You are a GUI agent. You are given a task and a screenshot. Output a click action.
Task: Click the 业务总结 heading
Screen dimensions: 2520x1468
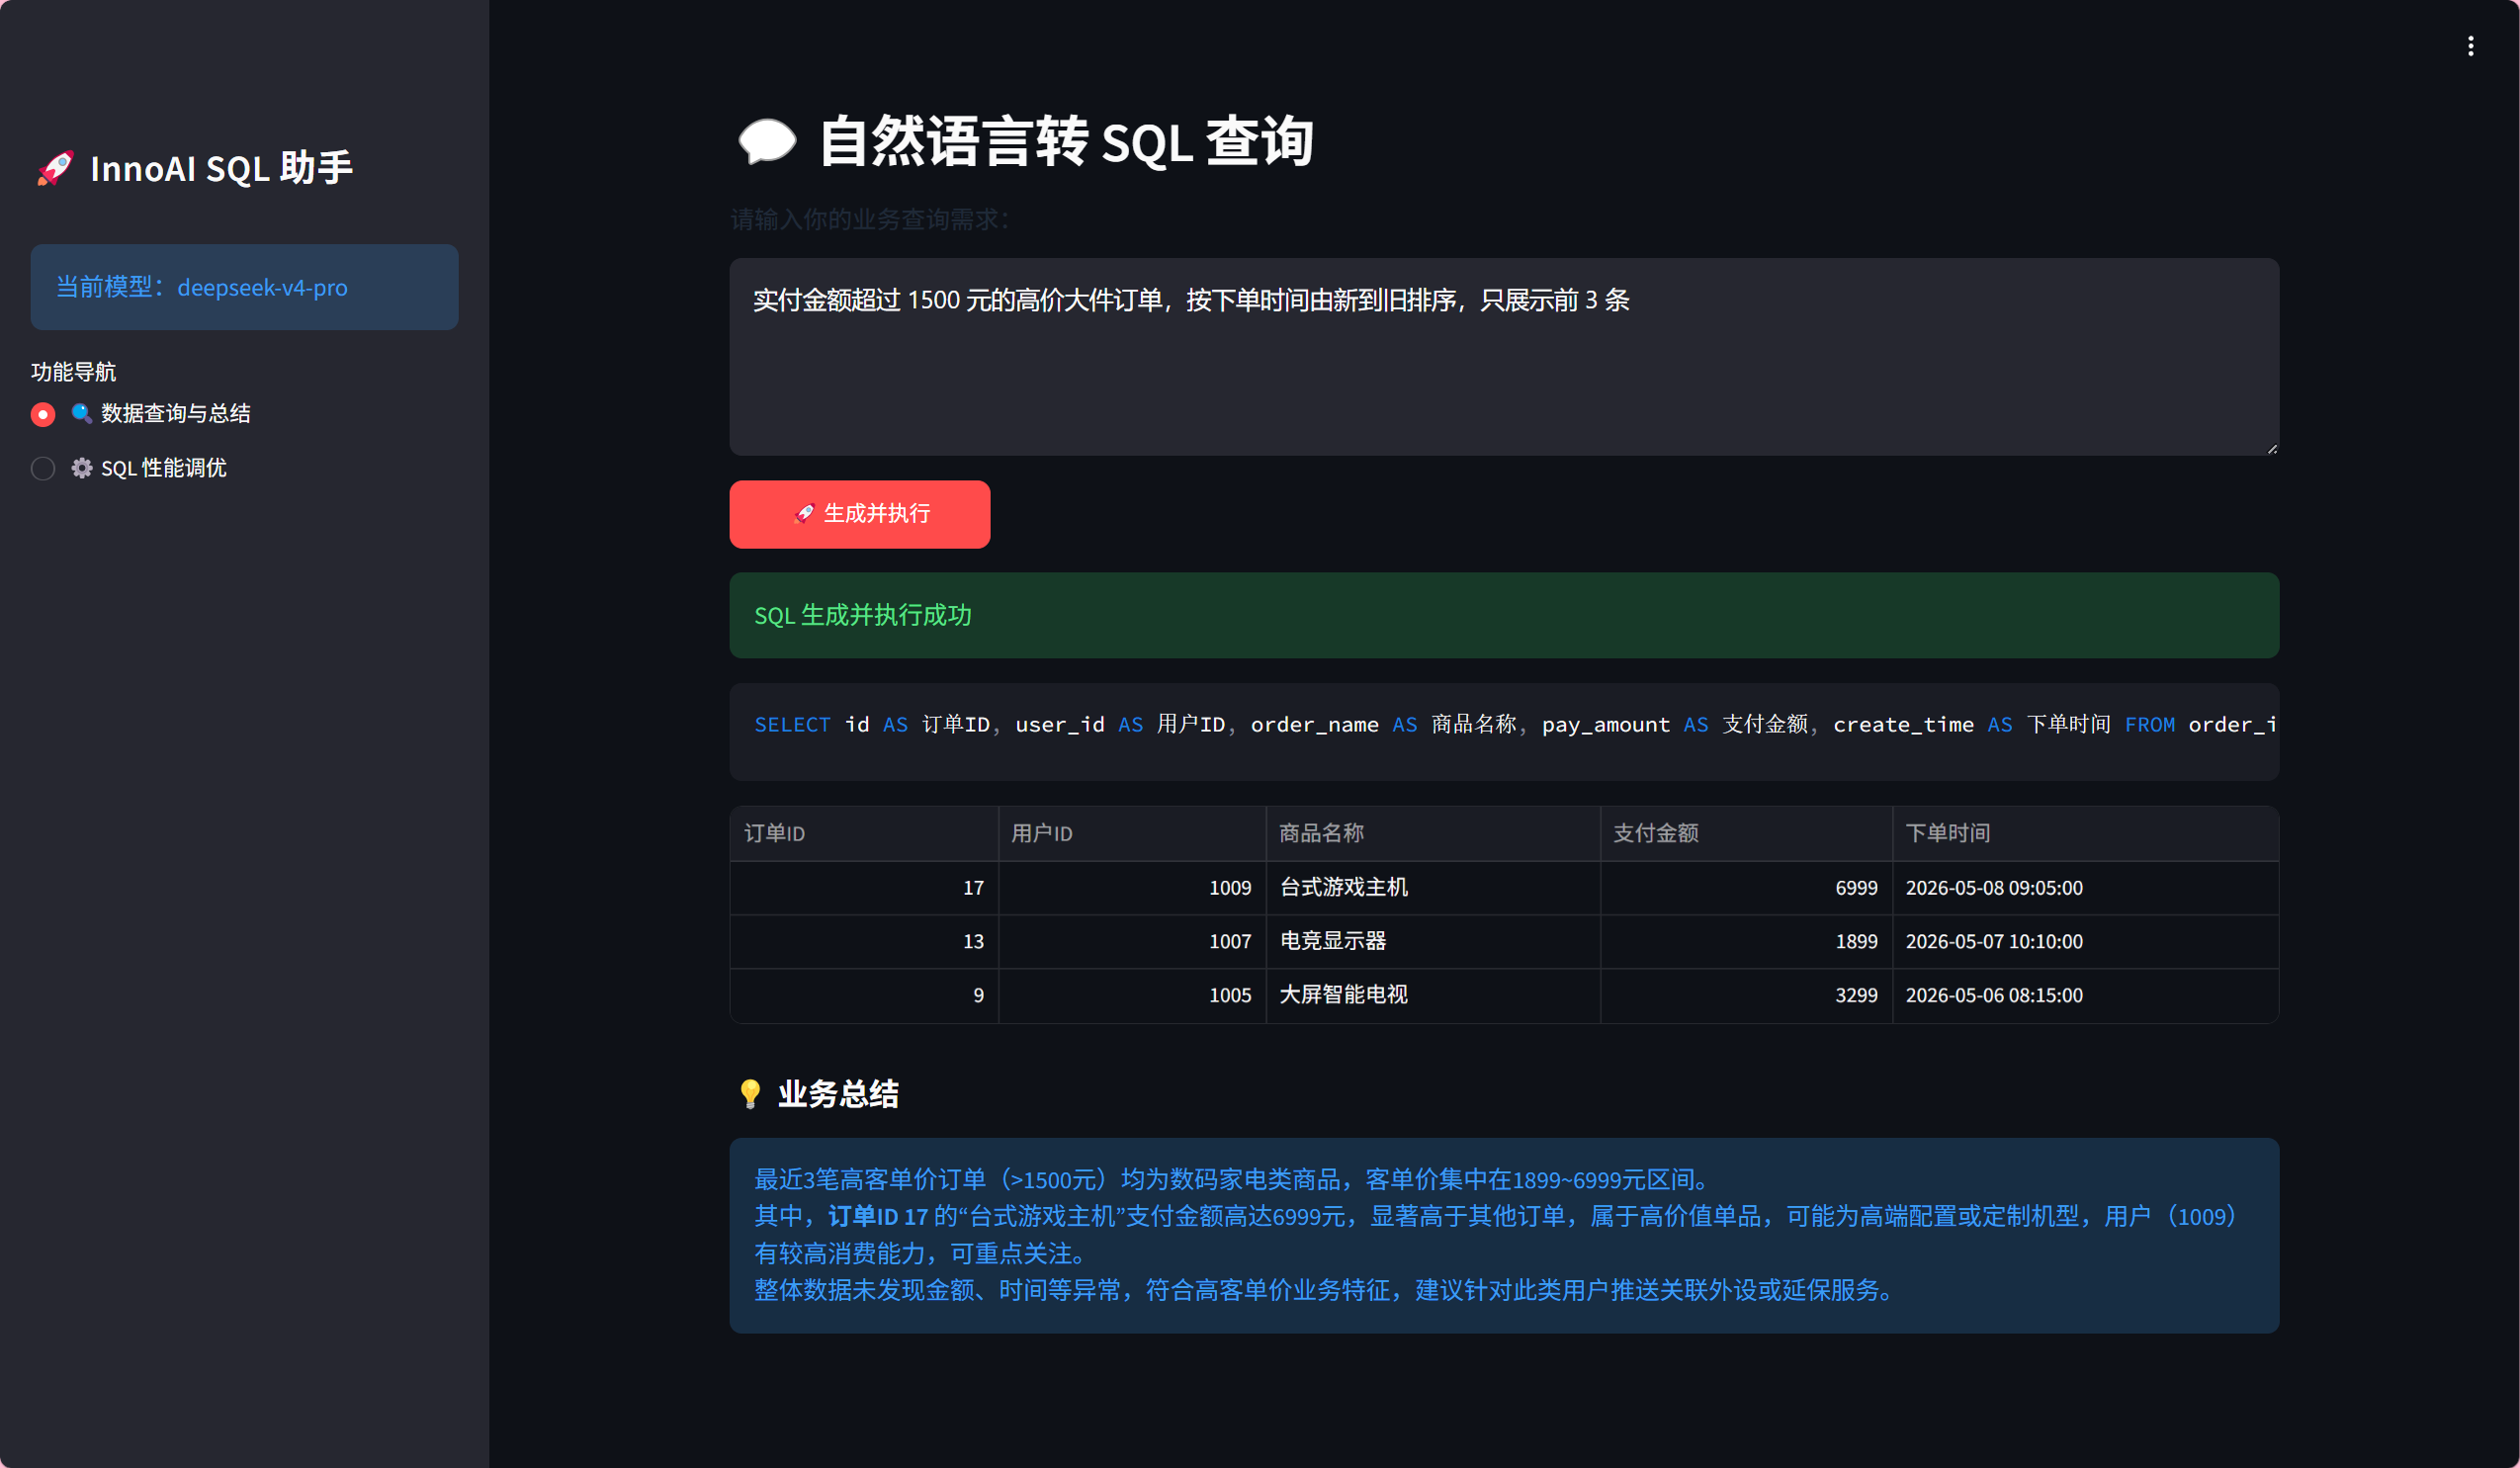[838, 1094]
